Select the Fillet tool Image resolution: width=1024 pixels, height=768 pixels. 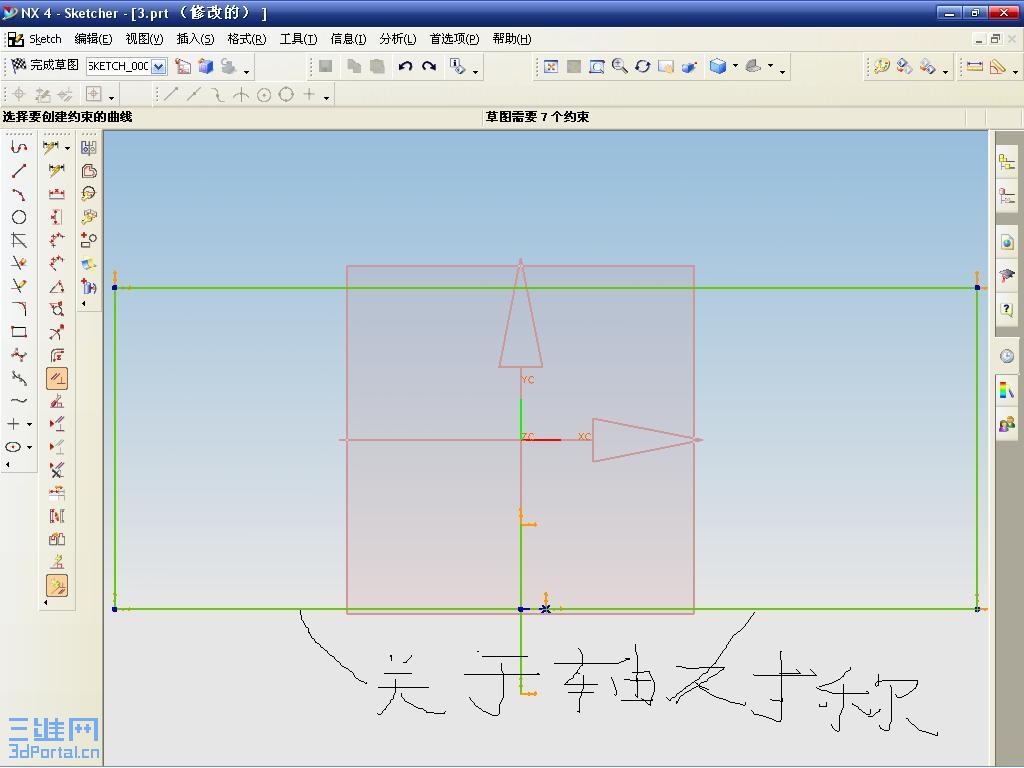click(x=19, y=309)
